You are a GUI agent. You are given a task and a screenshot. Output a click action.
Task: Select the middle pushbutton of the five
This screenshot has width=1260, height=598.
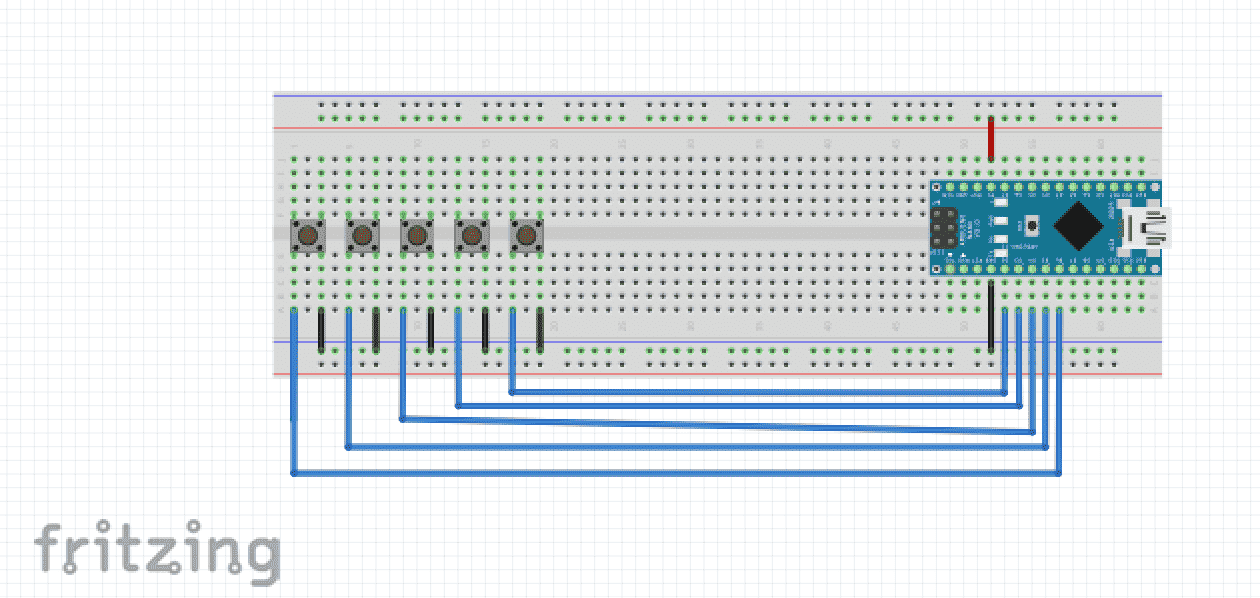pyautogui.click(x=417, y=236)
